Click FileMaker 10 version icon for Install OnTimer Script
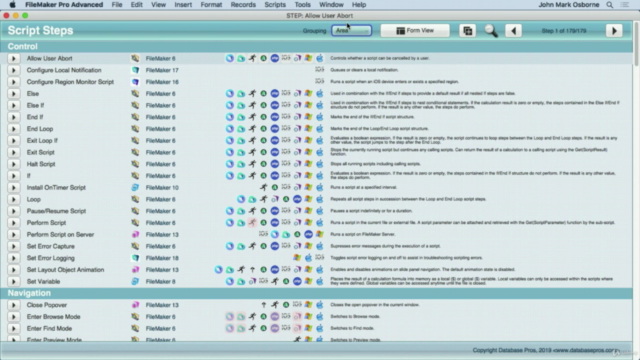 pos(135,188)
